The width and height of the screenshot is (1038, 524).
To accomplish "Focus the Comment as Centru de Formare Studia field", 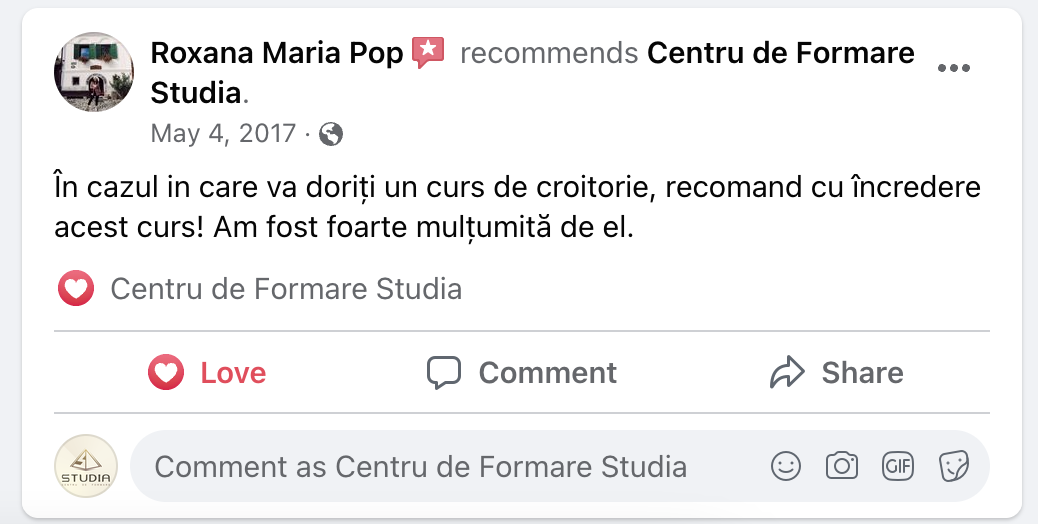I will (x=420, y=467).
